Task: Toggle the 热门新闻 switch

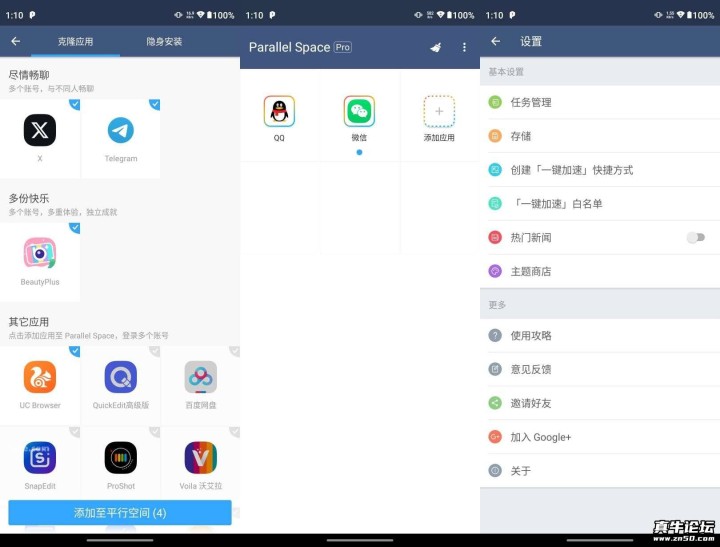Action: click(695, 238)
